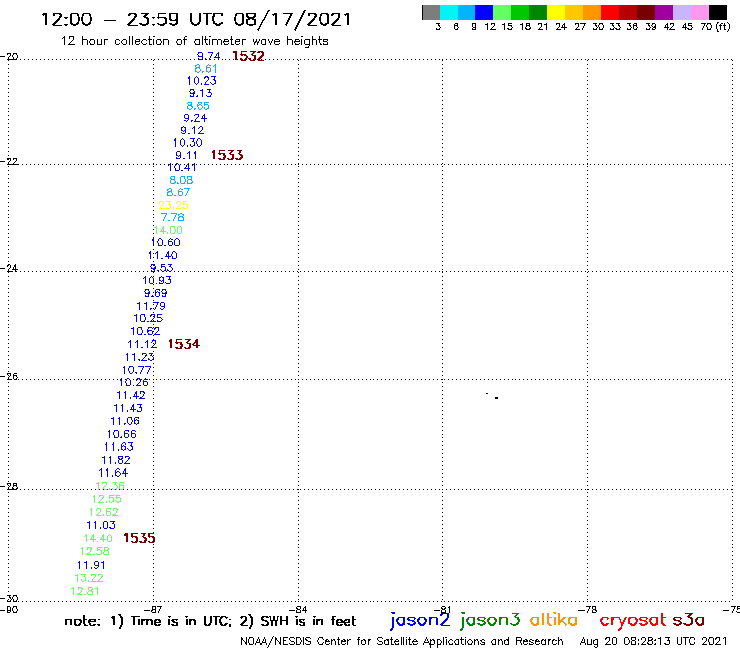This screenshot has width=740, height=650.
Task: Click the -78 longitude axis label
Action: (588, 609)
